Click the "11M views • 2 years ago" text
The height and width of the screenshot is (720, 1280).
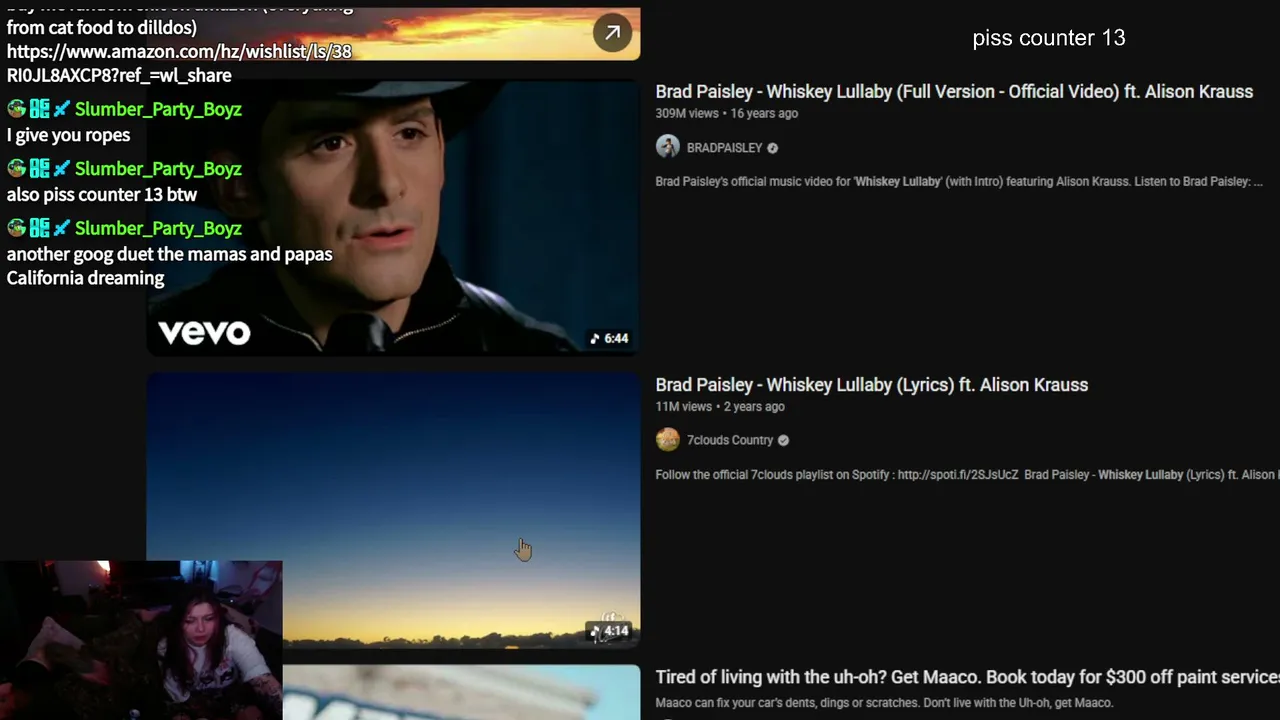720,406
